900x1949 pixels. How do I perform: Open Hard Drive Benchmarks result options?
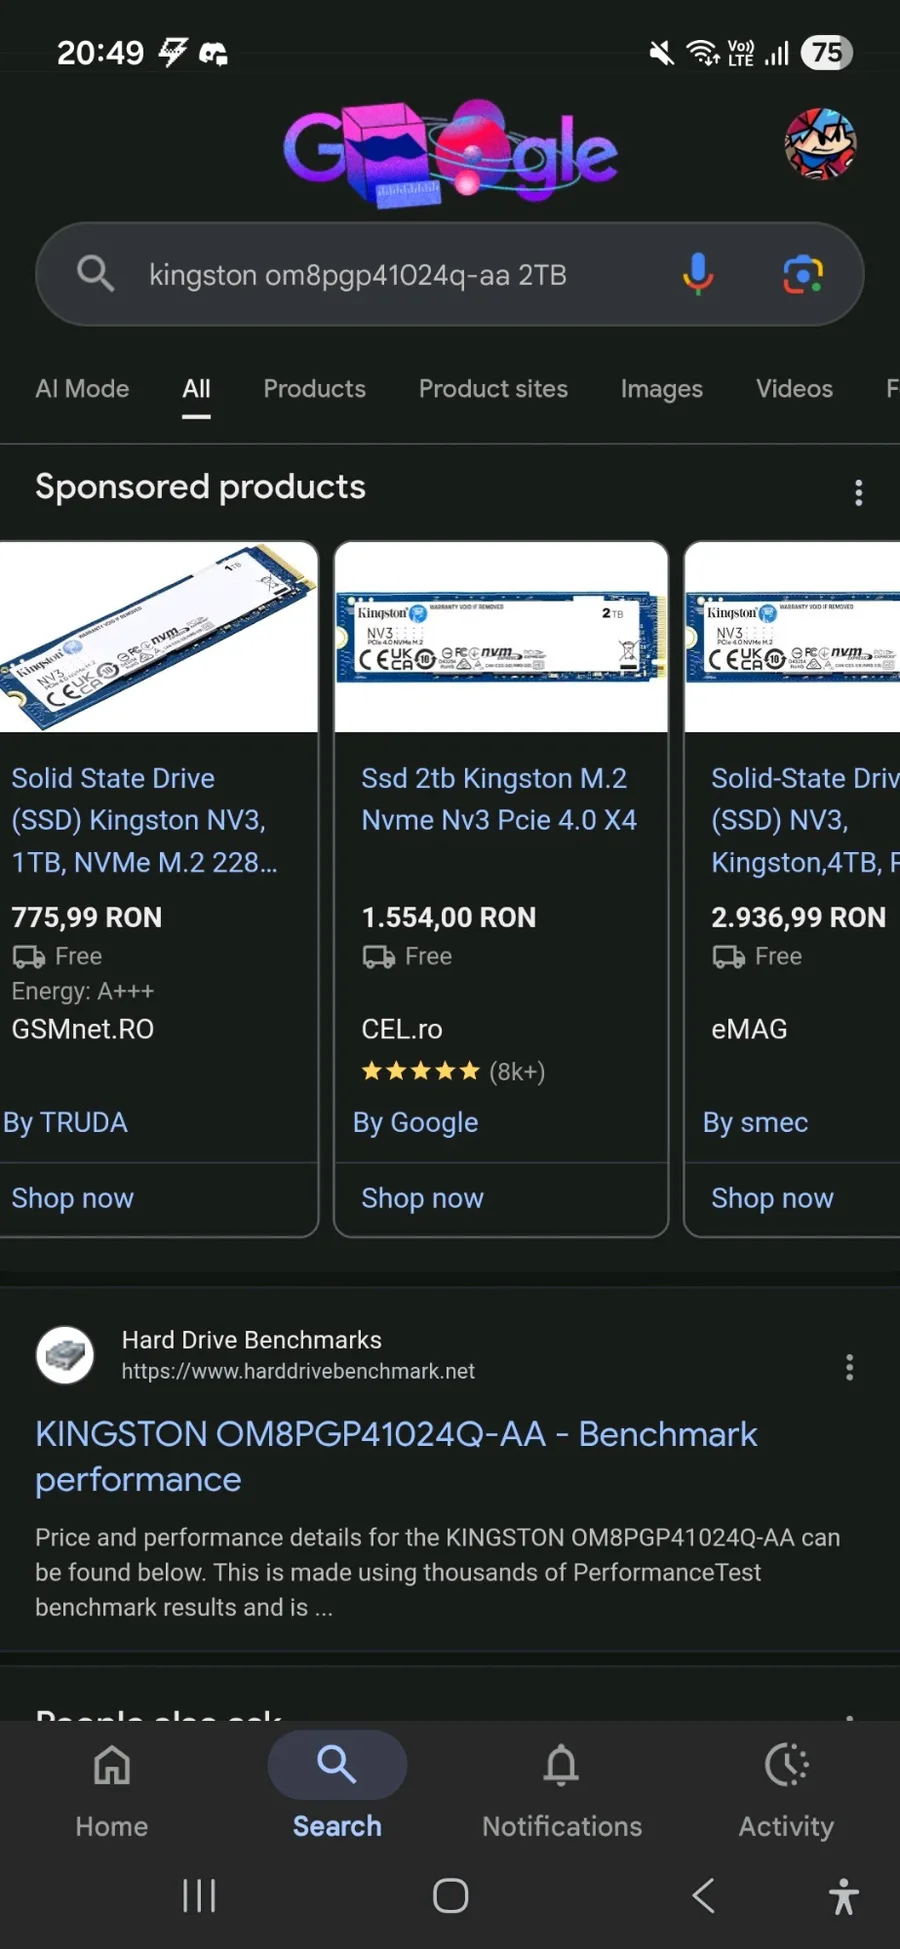coord(849,1367)
